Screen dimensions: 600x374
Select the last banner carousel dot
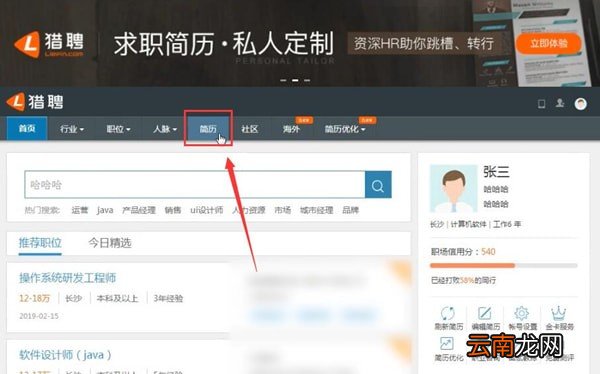(x=307, y=80)
